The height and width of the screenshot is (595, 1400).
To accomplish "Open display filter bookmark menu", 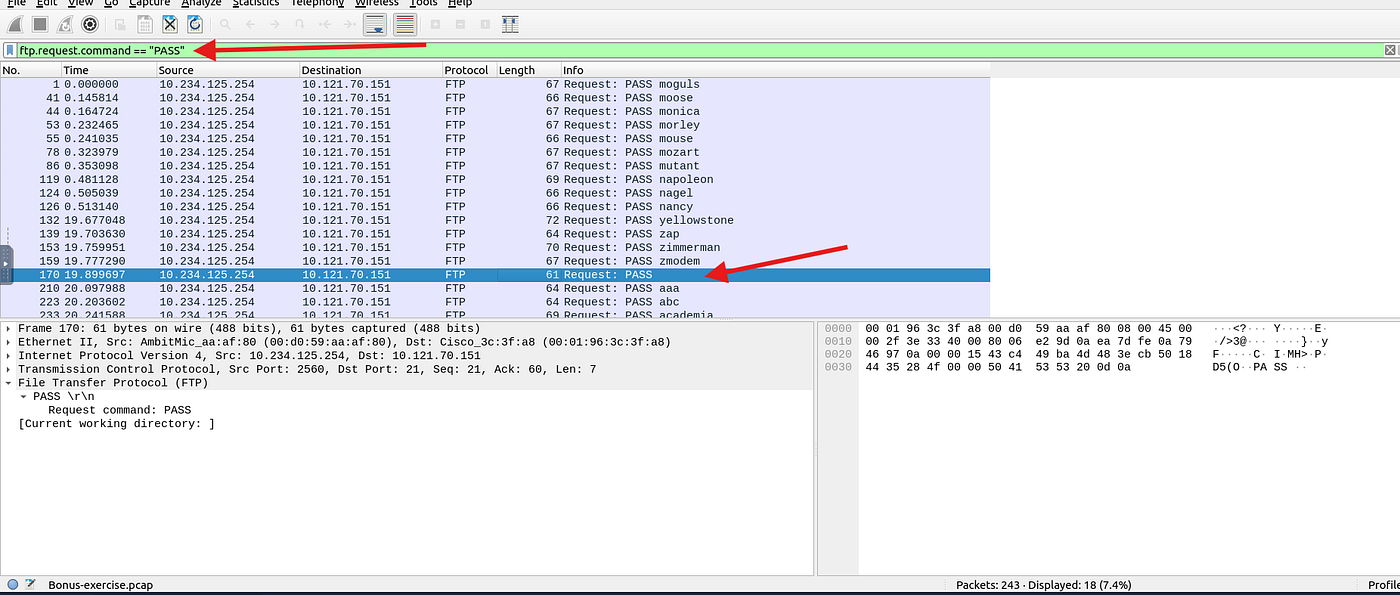I will pyautogui.click(x=10, y=50).
